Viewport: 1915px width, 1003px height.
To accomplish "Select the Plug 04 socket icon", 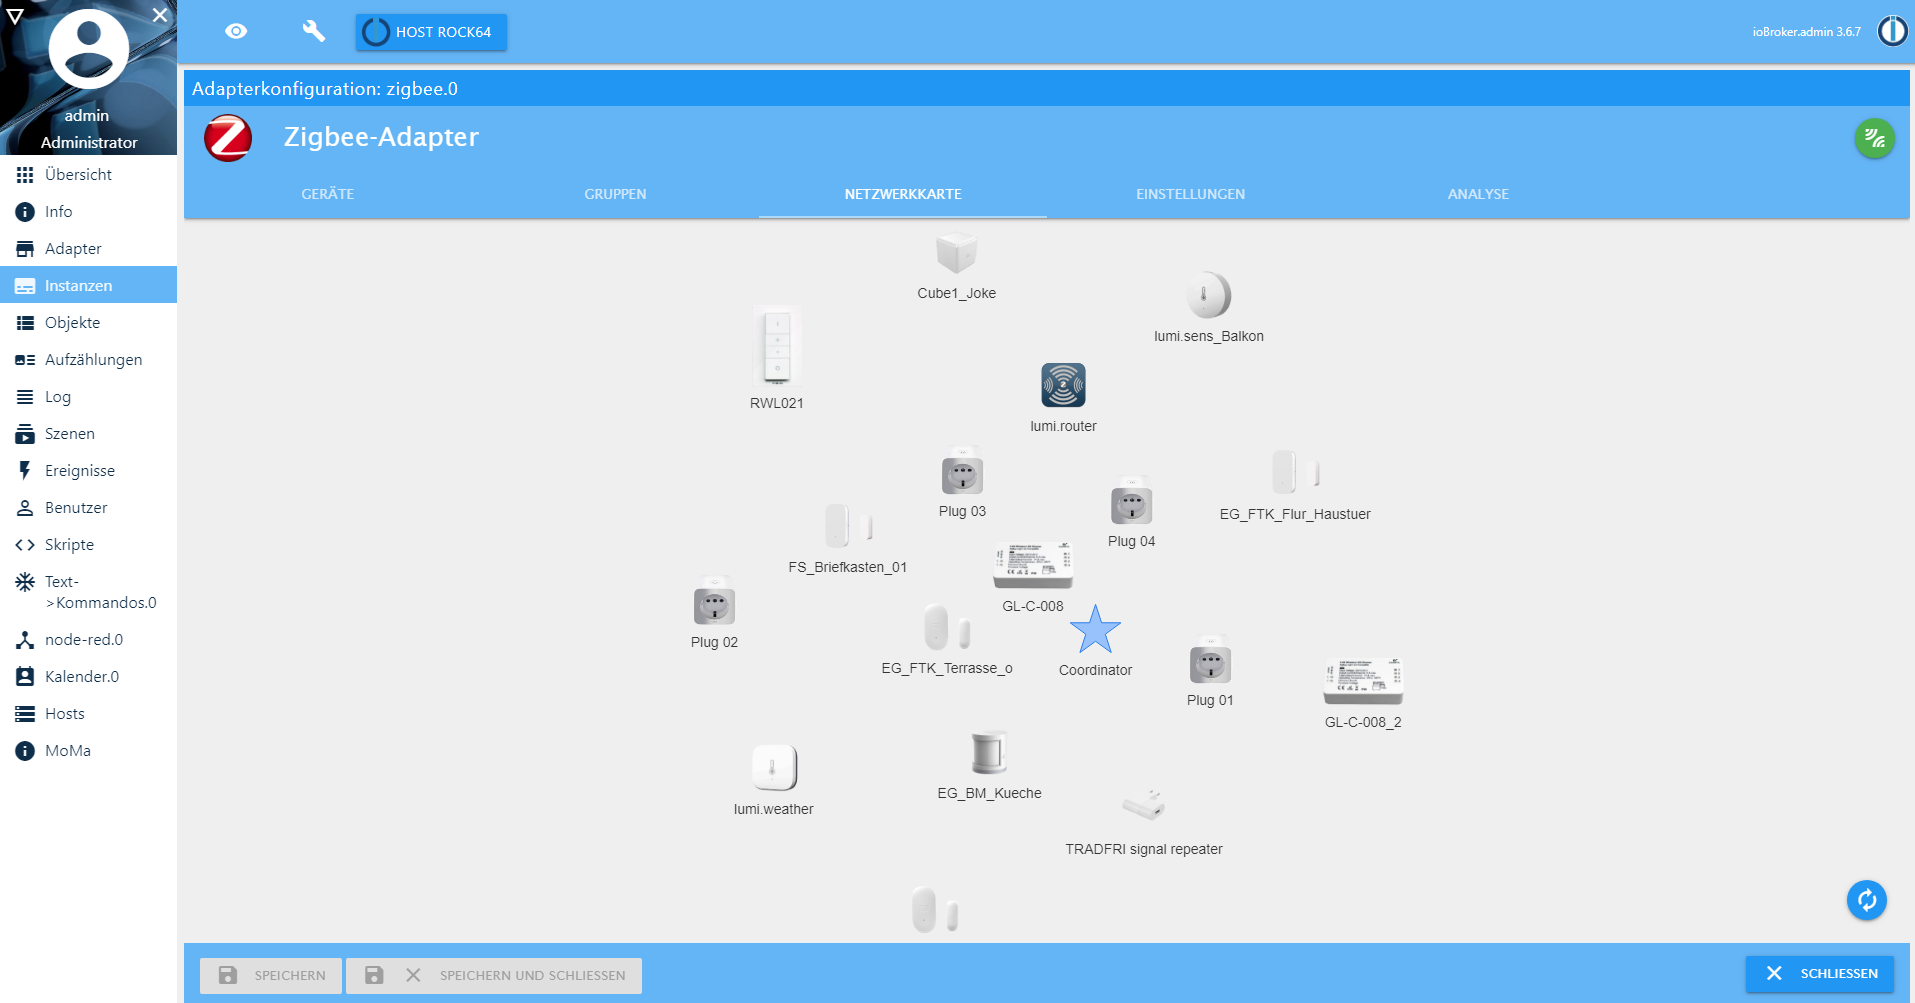I will click(1131, 502).
